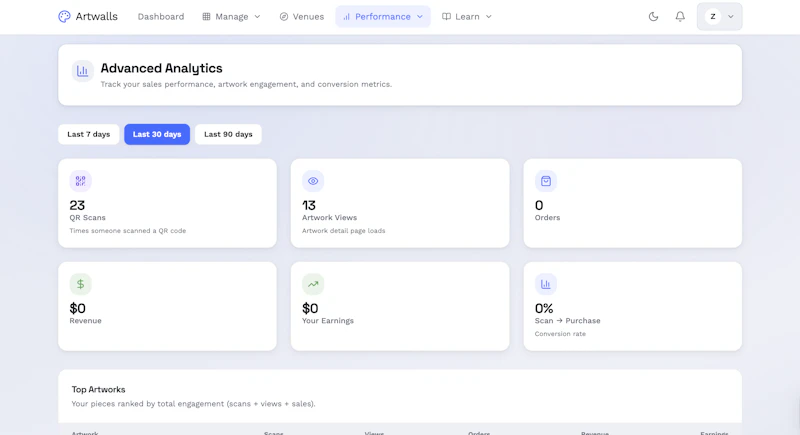
Task: Open the Manage menu
Action: pyautogui.click(x=232, y=16)
